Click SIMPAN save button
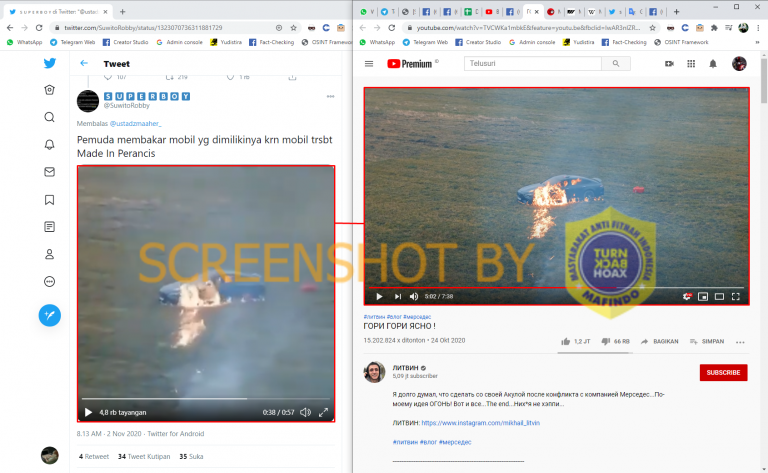The width and height of the screenshot is (768, 473). (707, 341)
